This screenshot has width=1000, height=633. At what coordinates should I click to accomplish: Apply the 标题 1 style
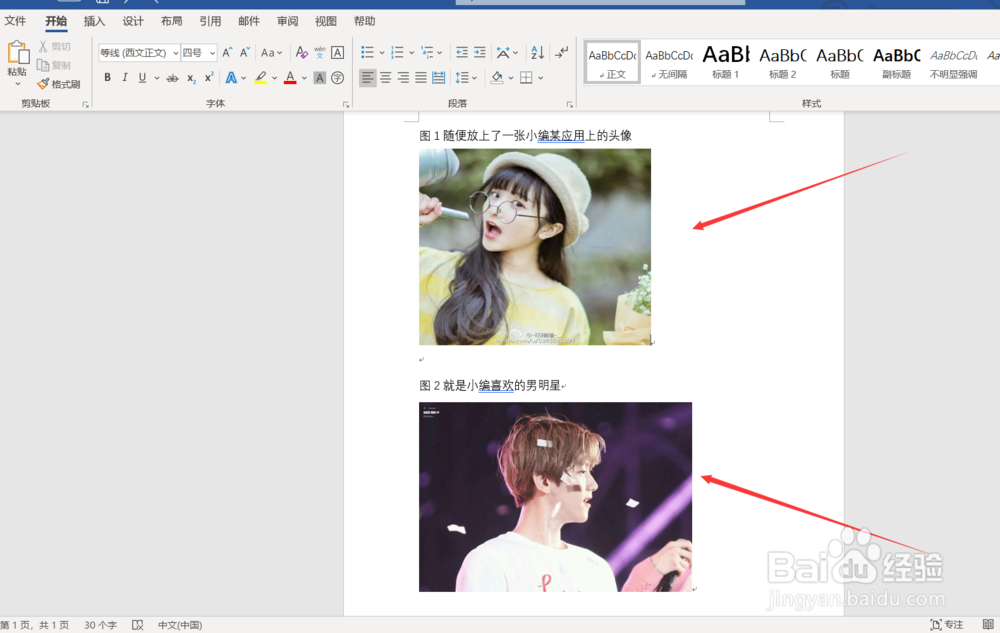[725, 62]
